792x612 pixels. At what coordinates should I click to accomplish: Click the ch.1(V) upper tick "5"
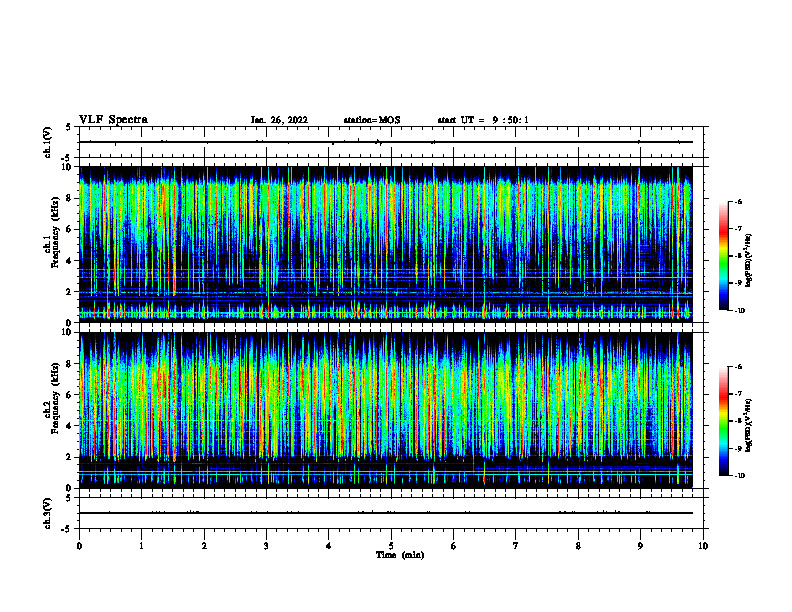(69, 127)
